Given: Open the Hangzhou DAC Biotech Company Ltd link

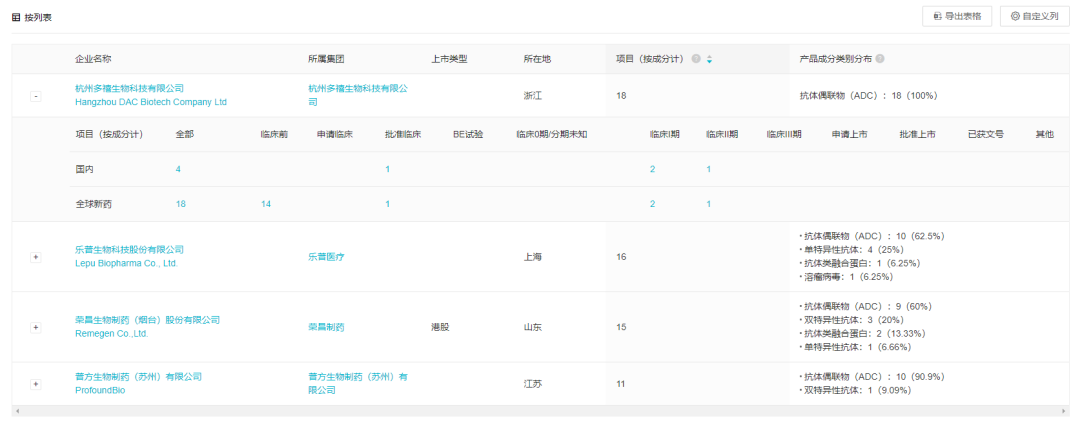Looking at the screenshot, I should coord(151,102).
